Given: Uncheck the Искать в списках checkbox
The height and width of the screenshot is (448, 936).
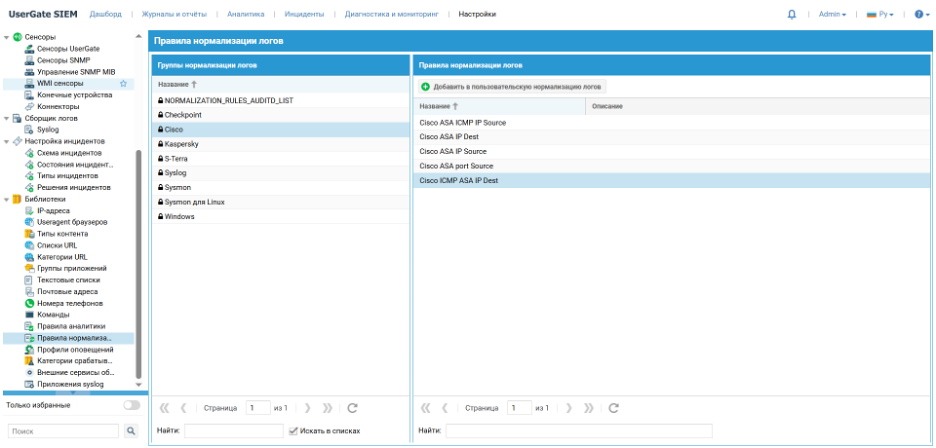Looking at the screenshot, I should [293, 431].
